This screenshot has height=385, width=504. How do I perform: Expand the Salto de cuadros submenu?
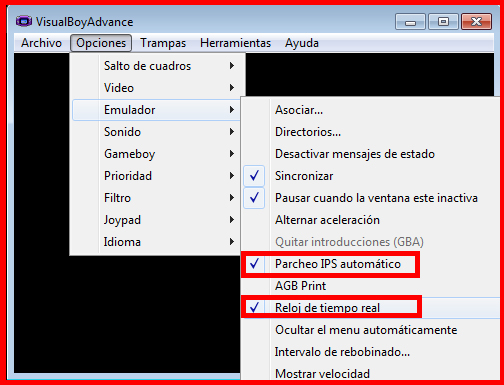pyautogui.click(x=156, y=66)
